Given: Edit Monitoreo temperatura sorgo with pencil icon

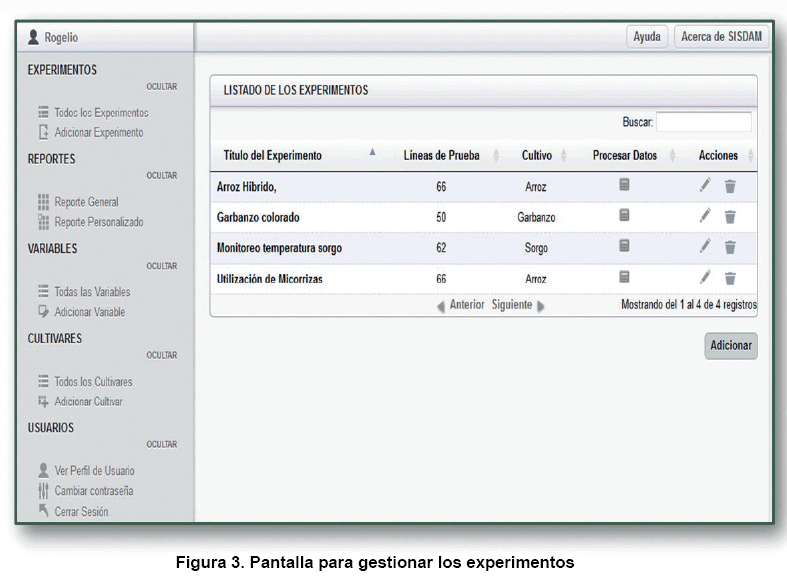Looking at the screenshot, I should coord(705,246).
